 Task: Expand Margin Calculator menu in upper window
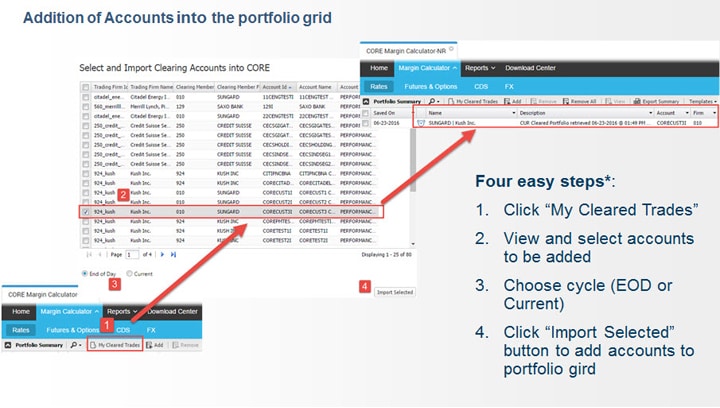coord(427,68)
